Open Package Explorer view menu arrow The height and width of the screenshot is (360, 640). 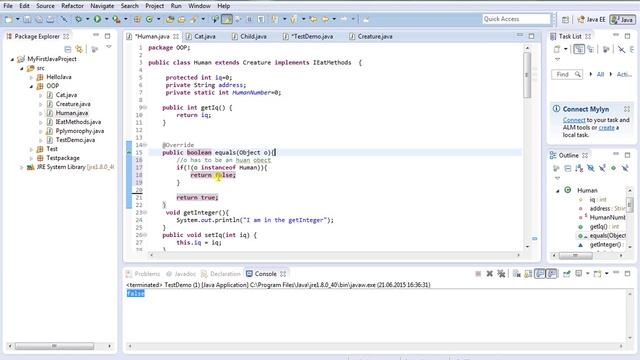pos(109,48)
